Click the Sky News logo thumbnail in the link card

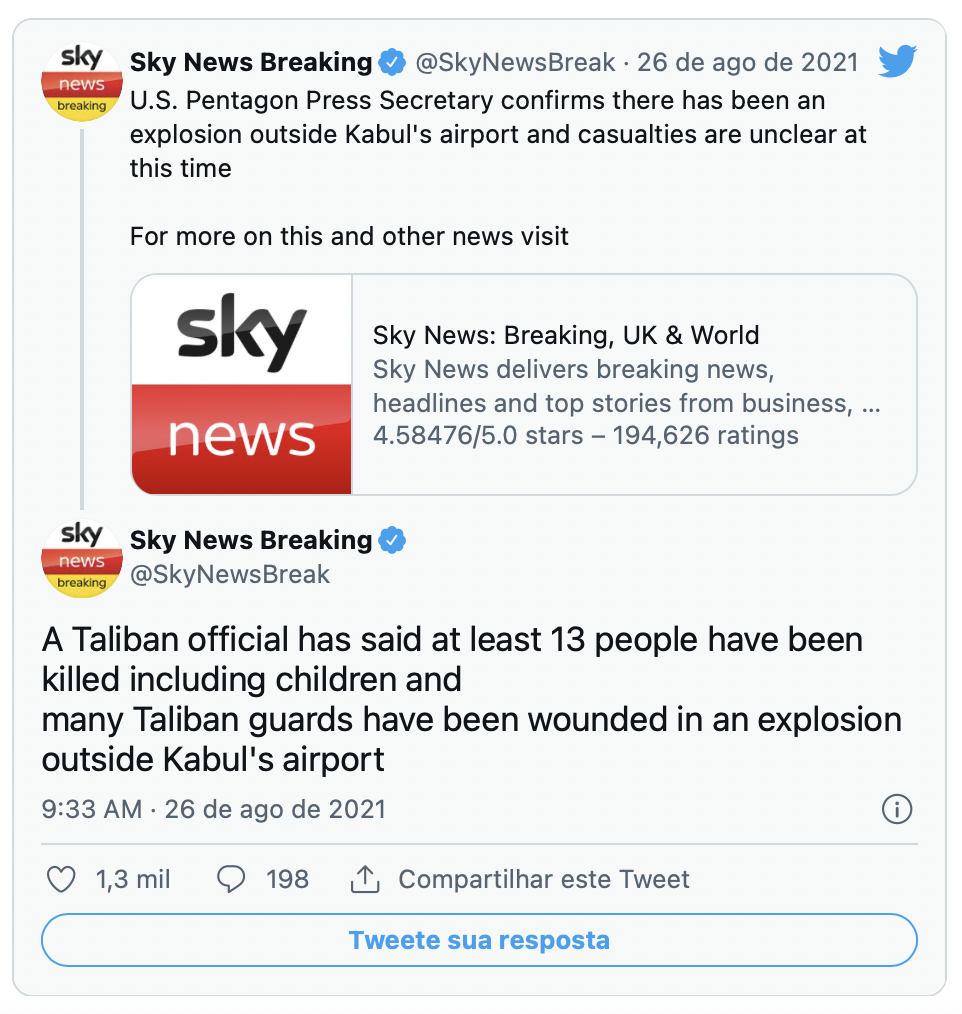click(x=242, y=384)
